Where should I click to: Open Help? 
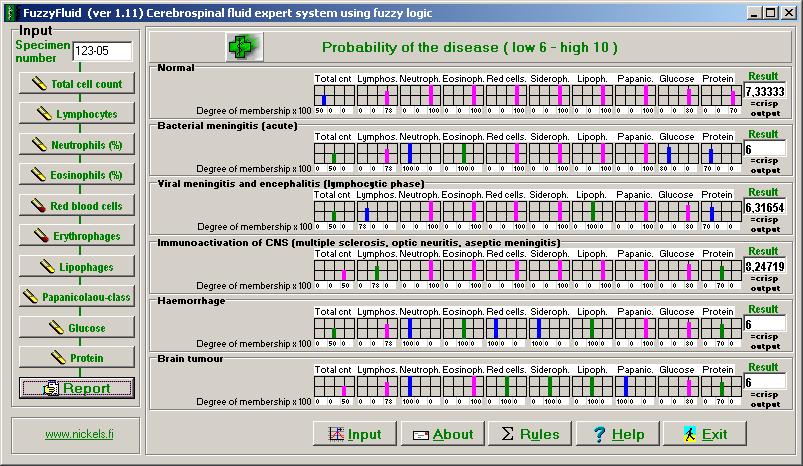click(x=618, y=434)
